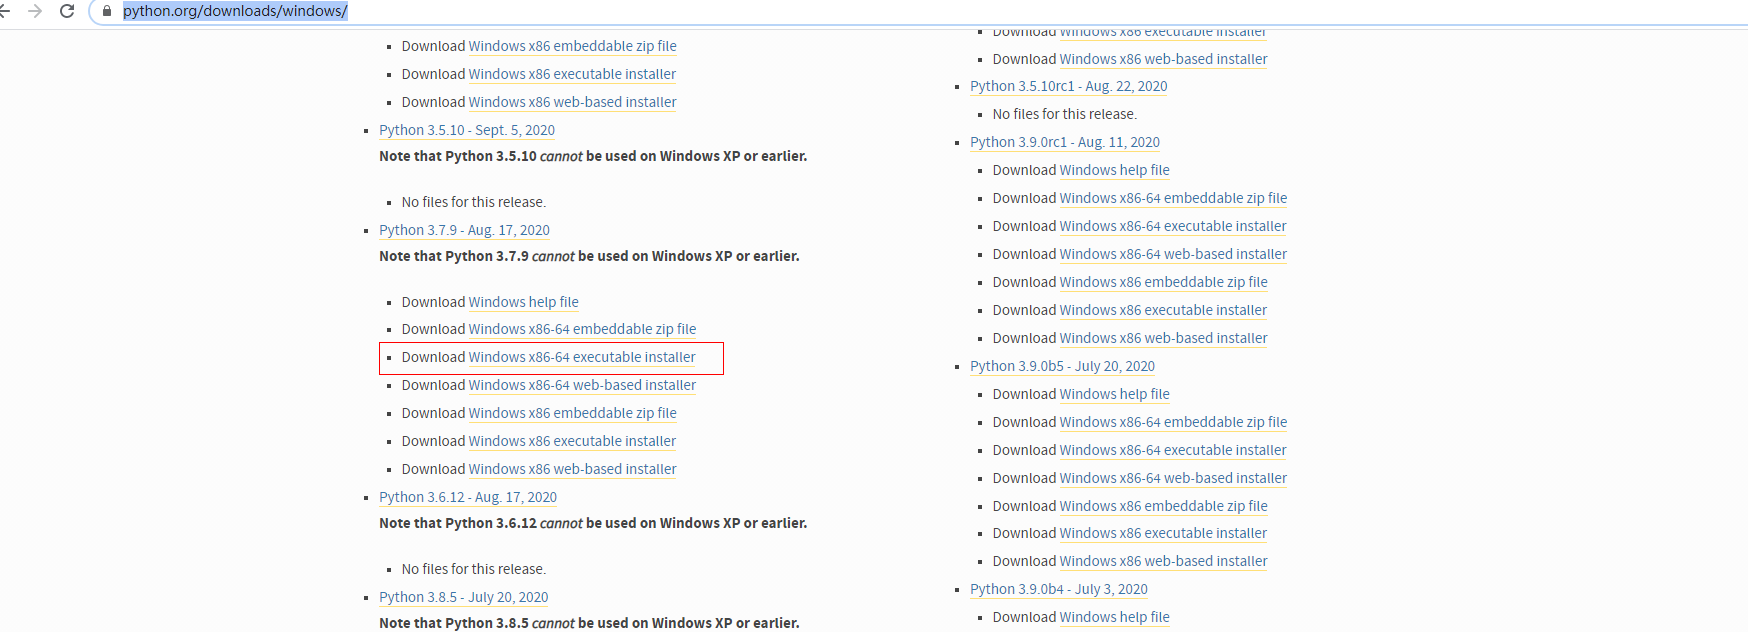The width and height of the screenshot is (1748, 632).
Task: Download Windows help file under Python 3.9.0b5
Action: click(x=1114, y=394)
